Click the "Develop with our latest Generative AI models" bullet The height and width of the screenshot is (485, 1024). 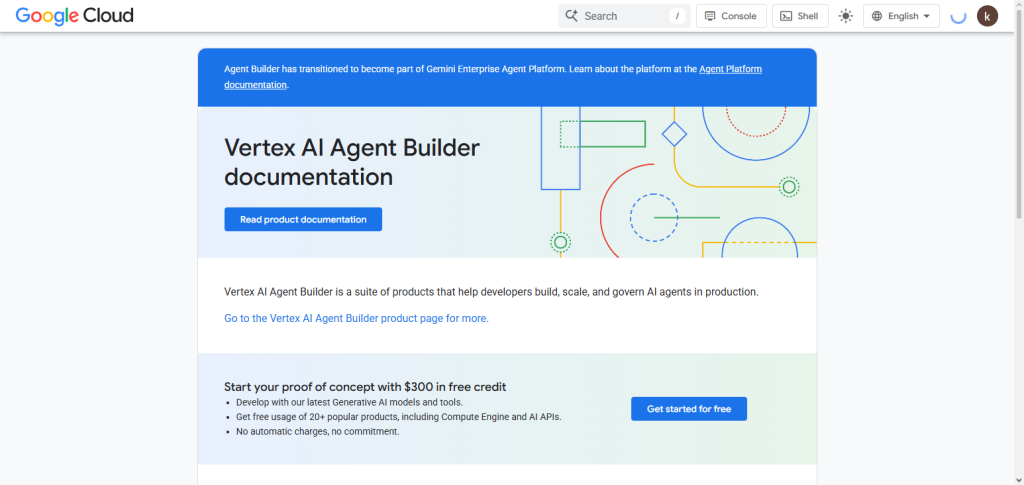pos(349,402)
